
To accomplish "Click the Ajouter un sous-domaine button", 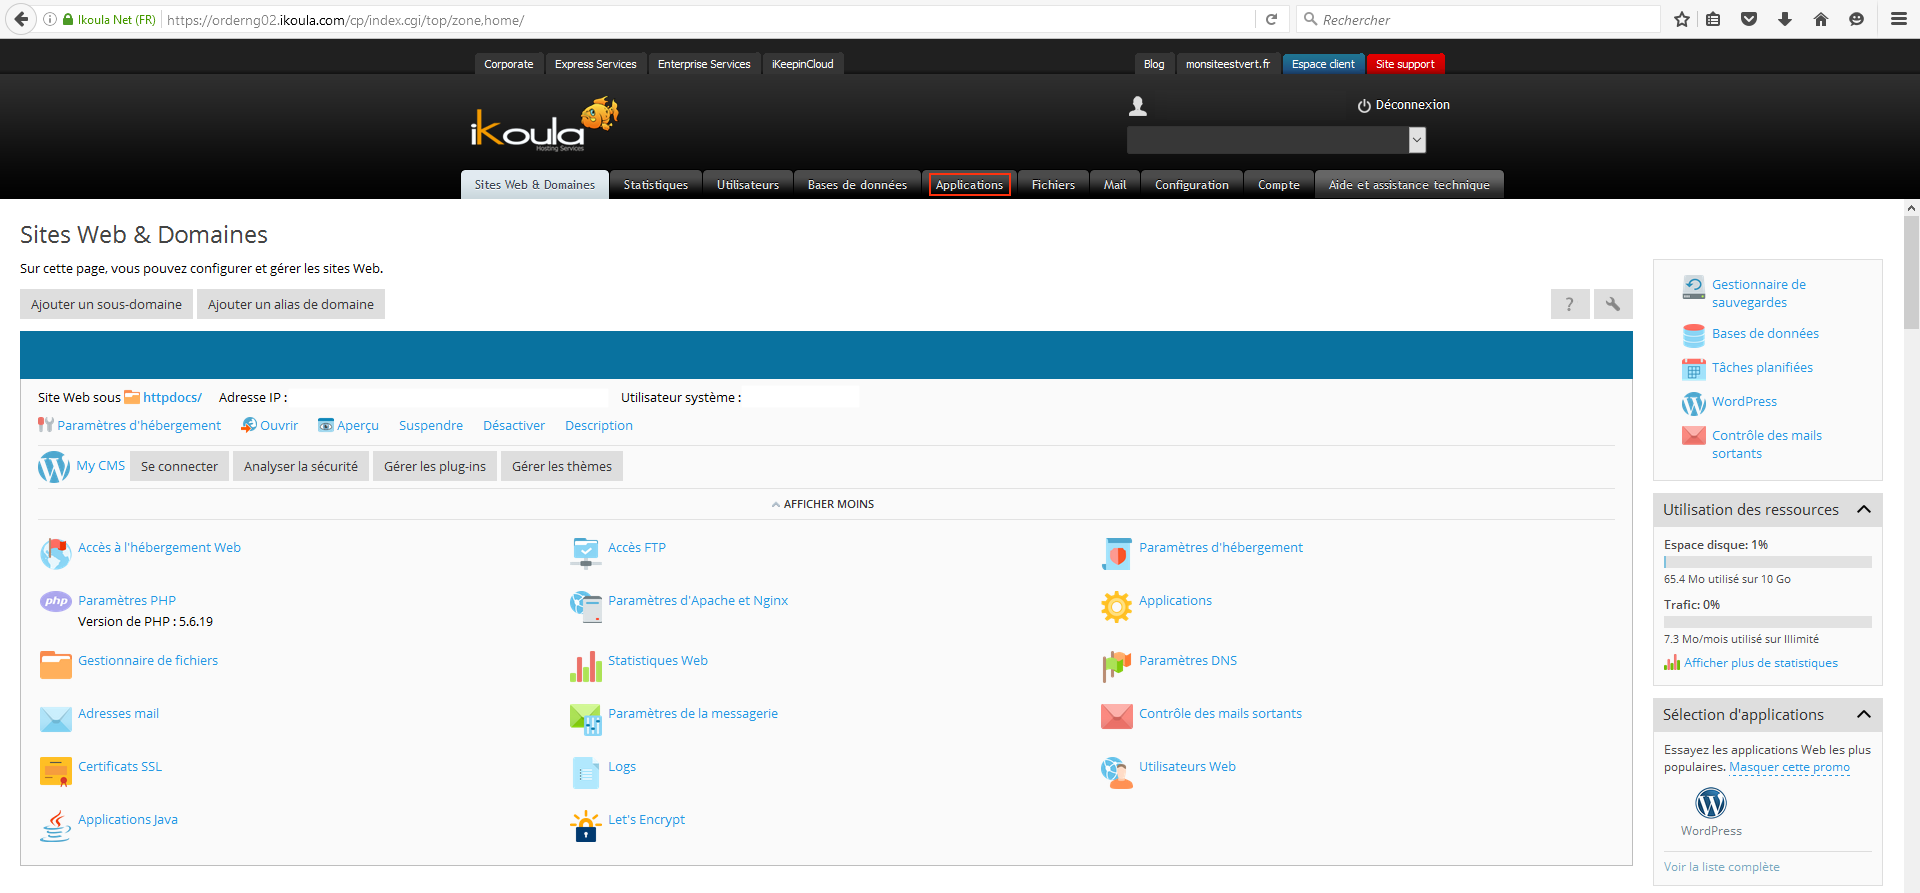I will [x=106, y=305].
